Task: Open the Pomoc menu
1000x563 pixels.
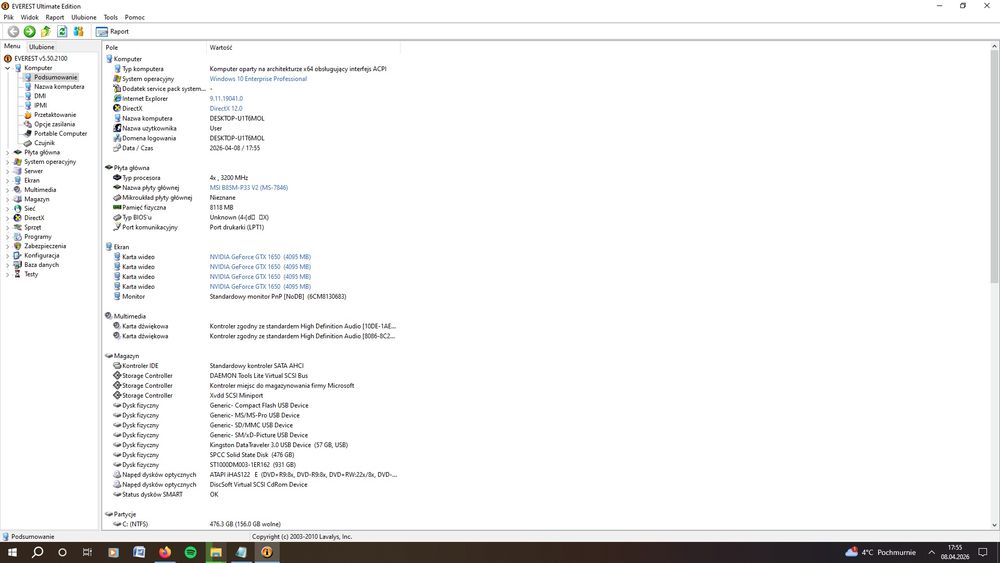Action: pyautogui.click(x=135, y=17)
